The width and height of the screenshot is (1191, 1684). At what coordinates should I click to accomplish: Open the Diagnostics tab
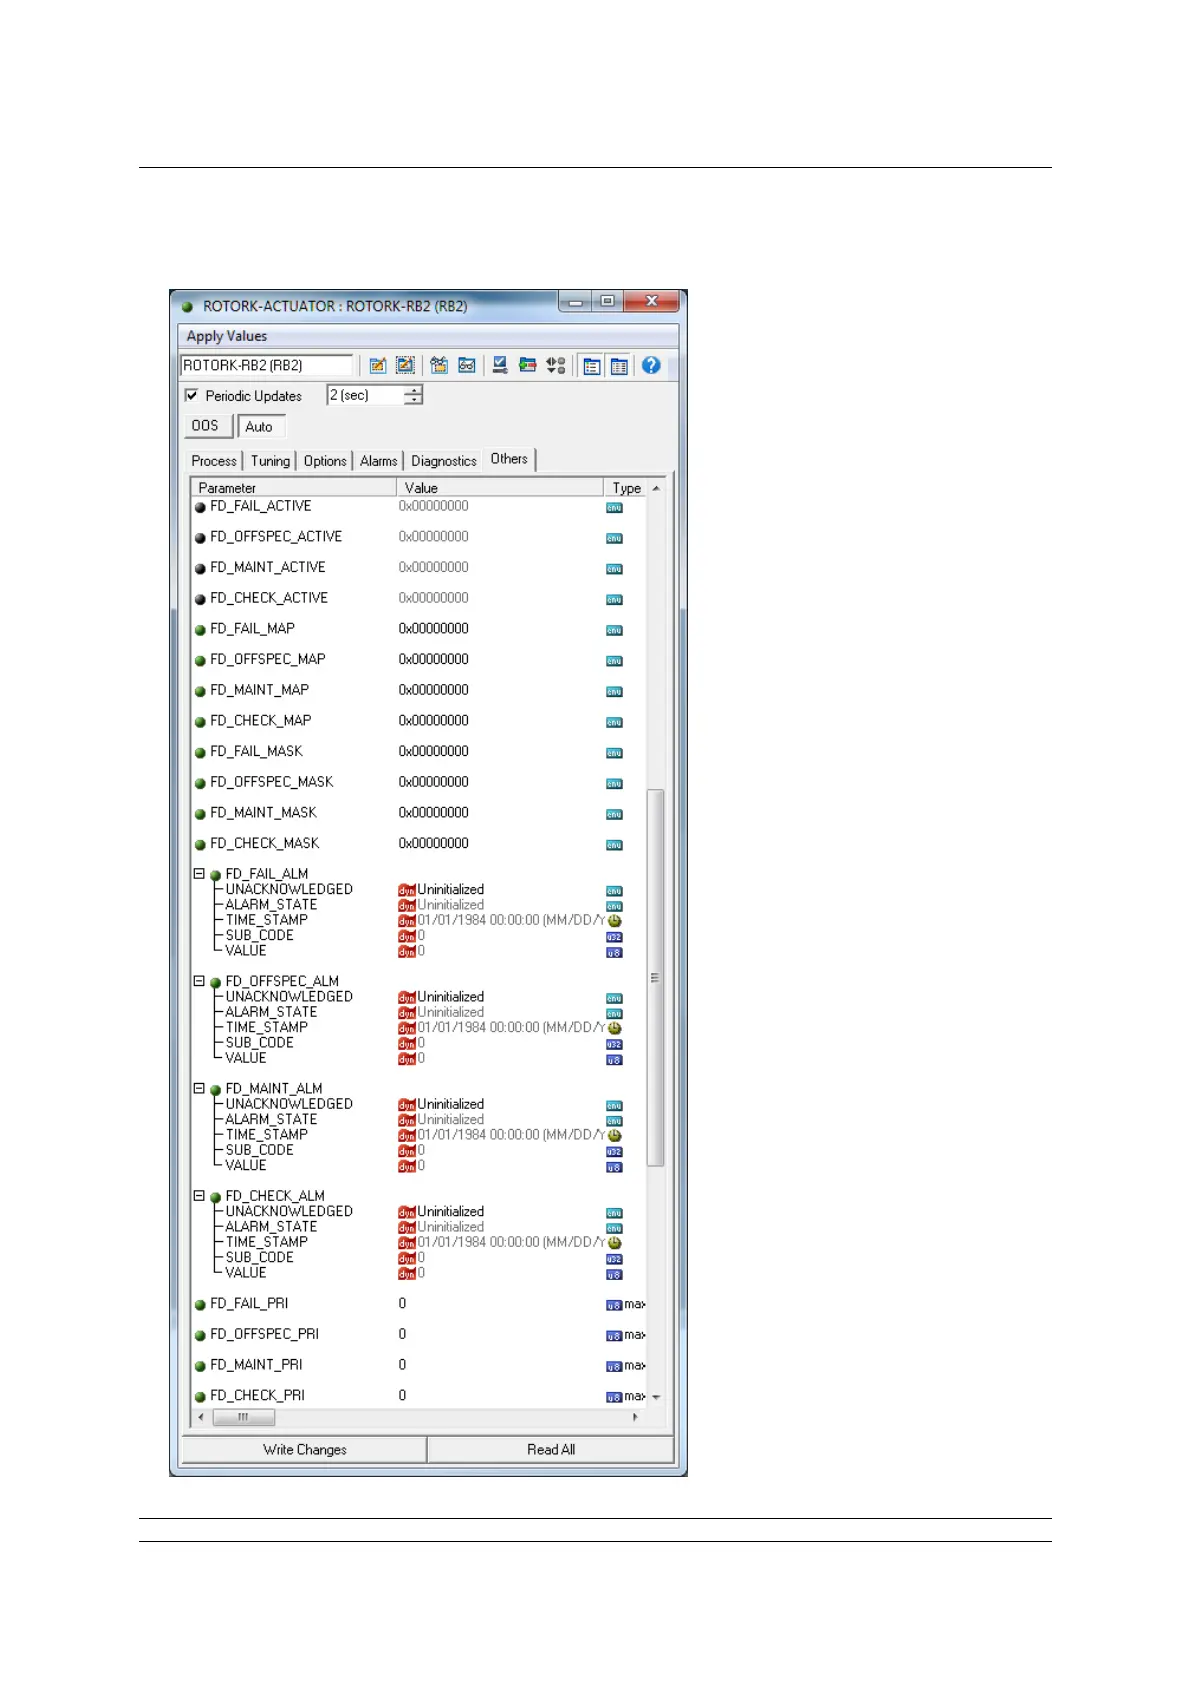click(x=443, y=461)
